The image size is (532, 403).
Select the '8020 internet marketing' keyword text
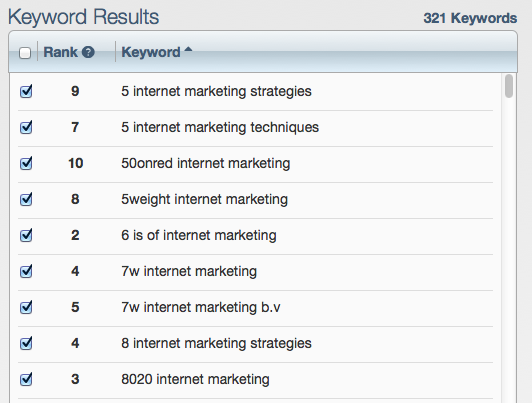tap(195, 379)
